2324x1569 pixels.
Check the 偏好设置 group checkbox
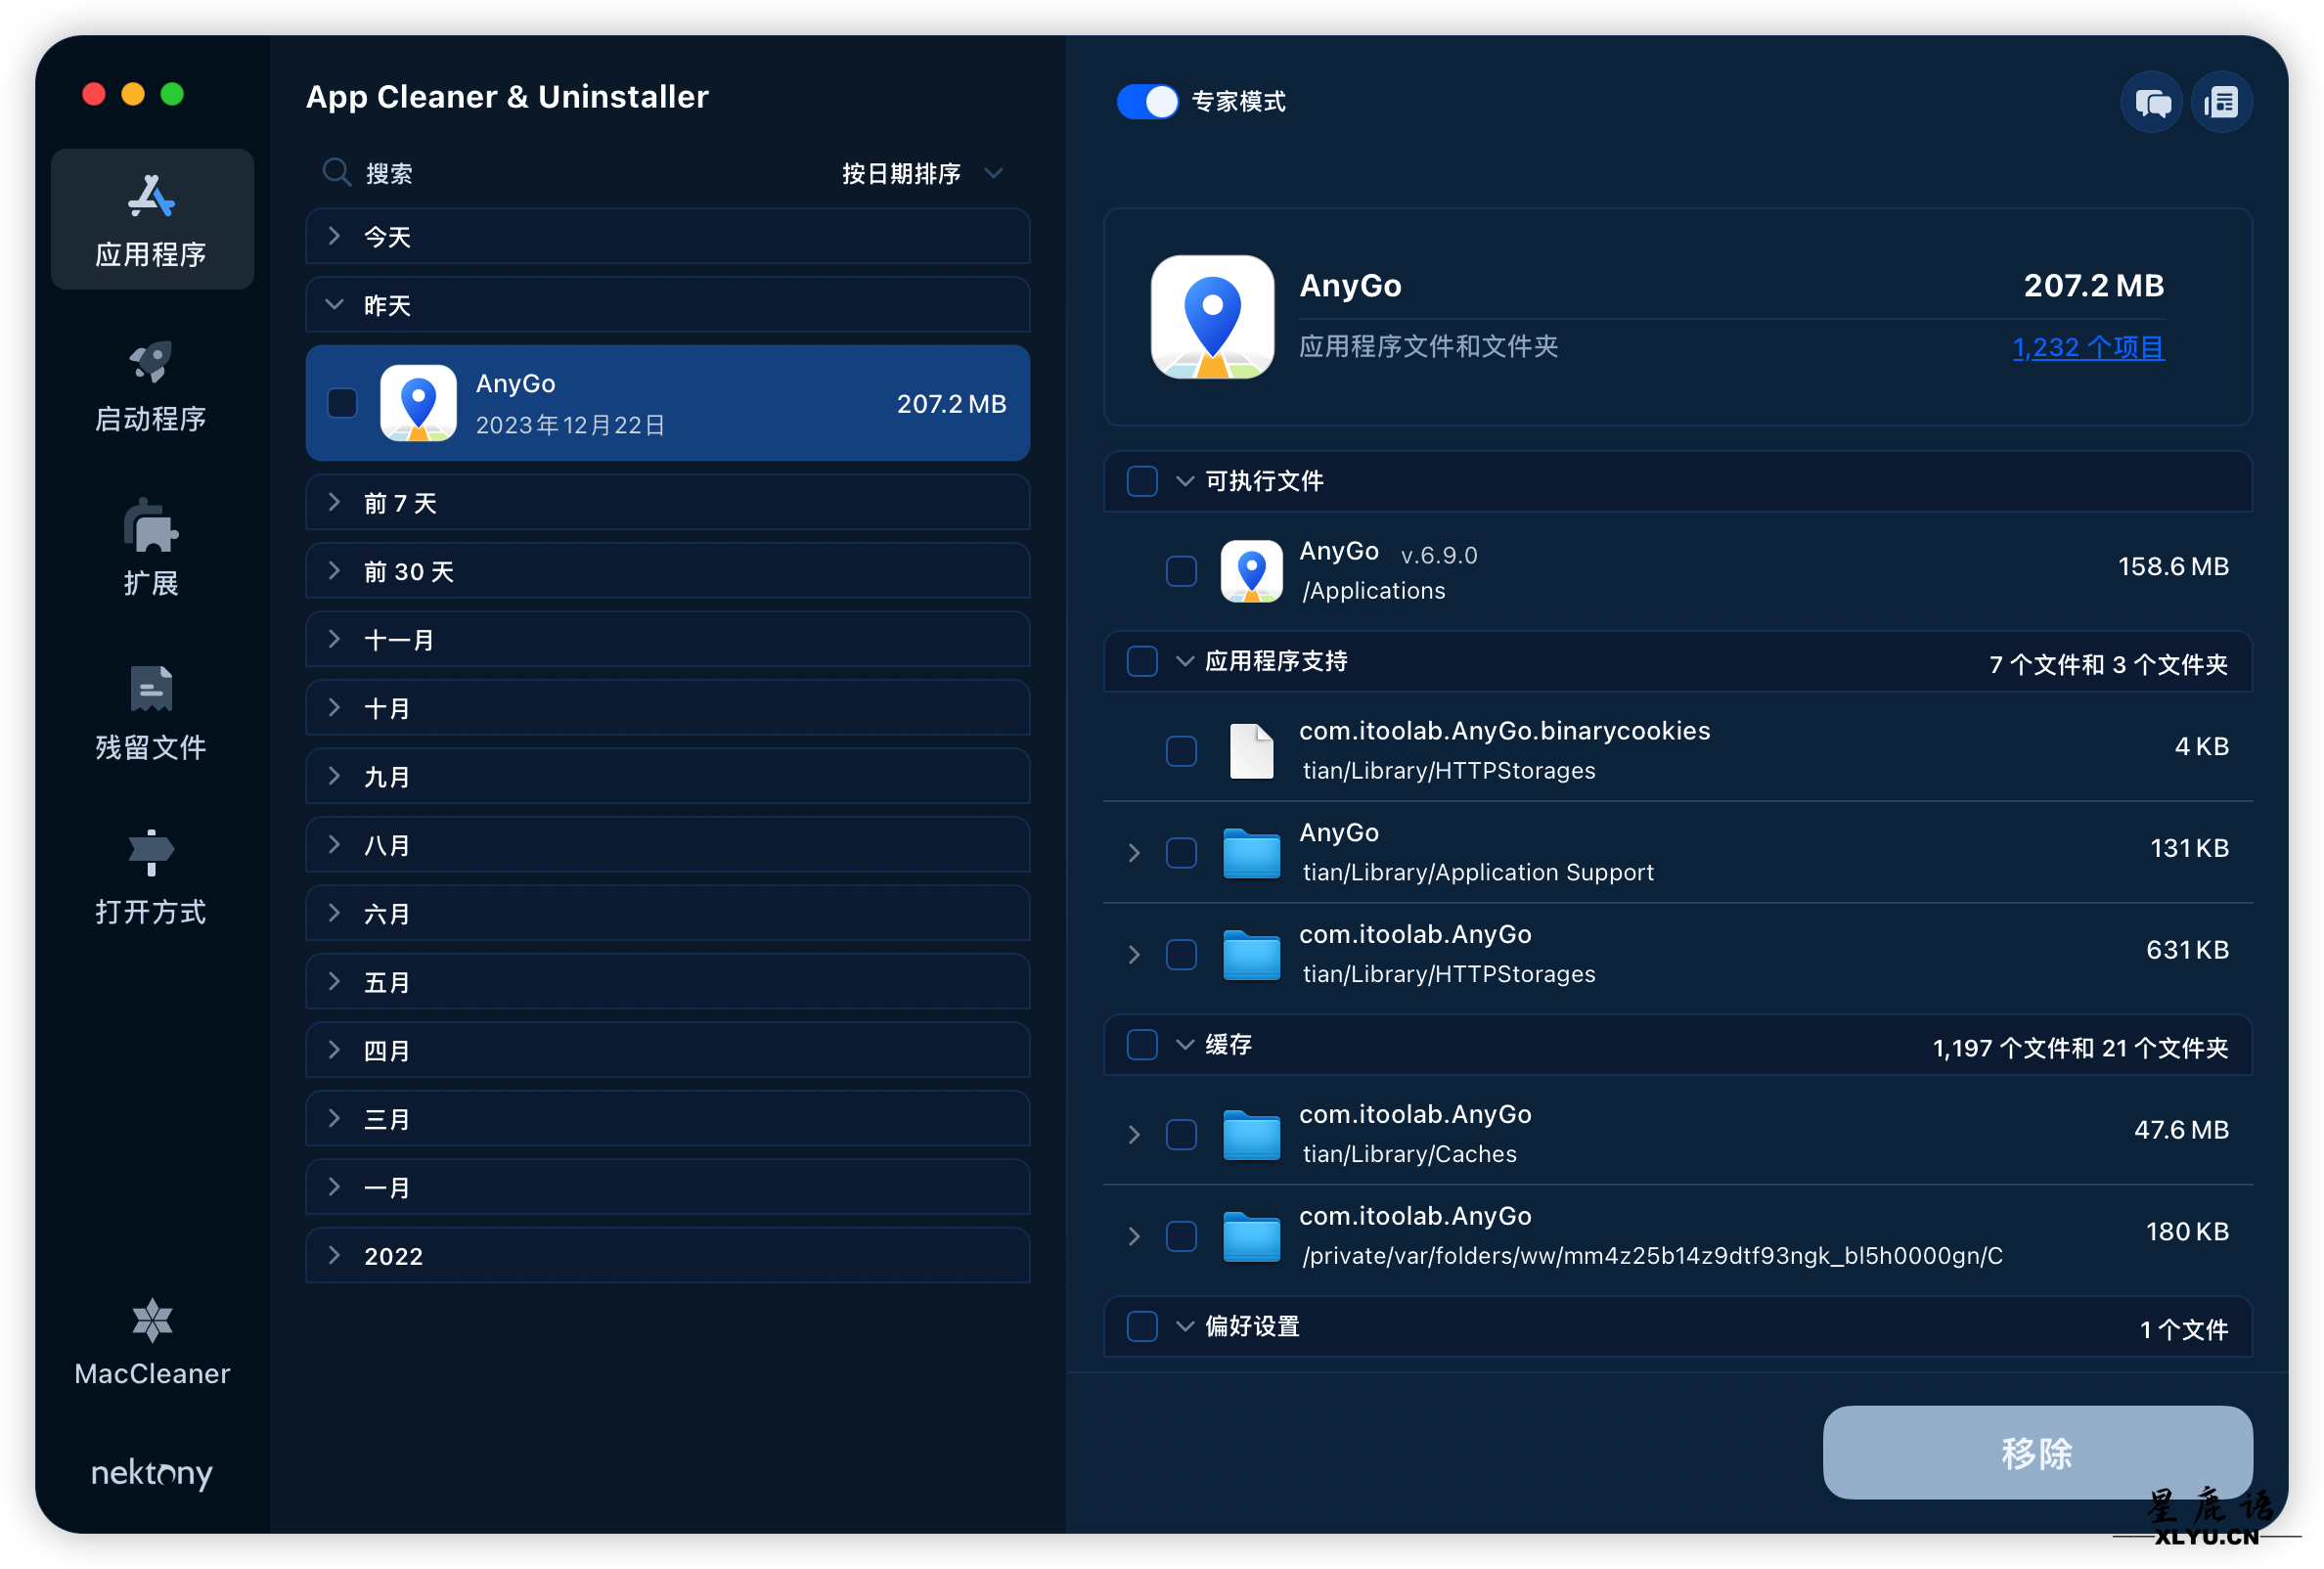pyautogui.click(x=1142, y=1327)
